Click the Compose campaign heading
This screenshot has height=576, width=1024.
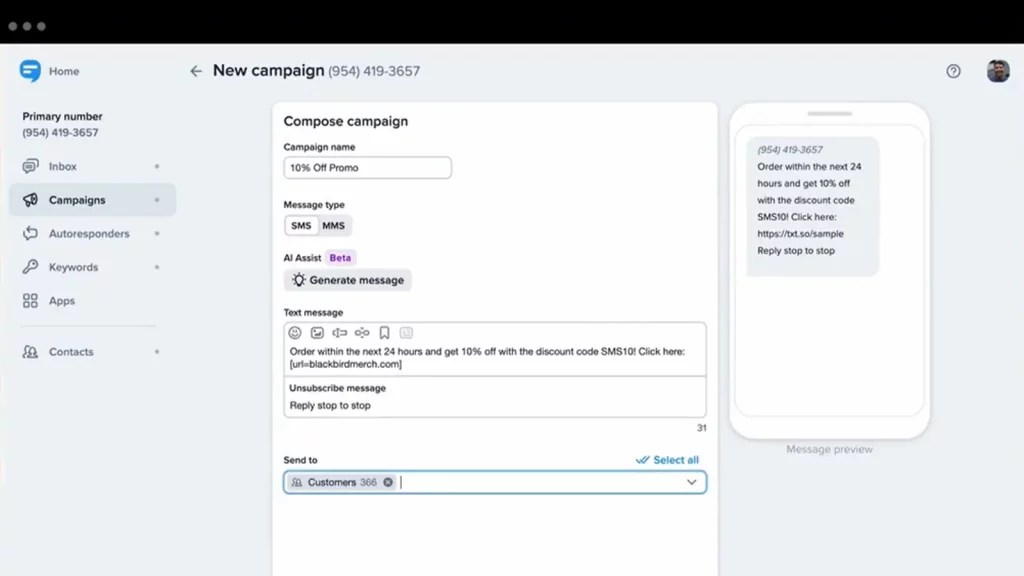click(345, 121)
